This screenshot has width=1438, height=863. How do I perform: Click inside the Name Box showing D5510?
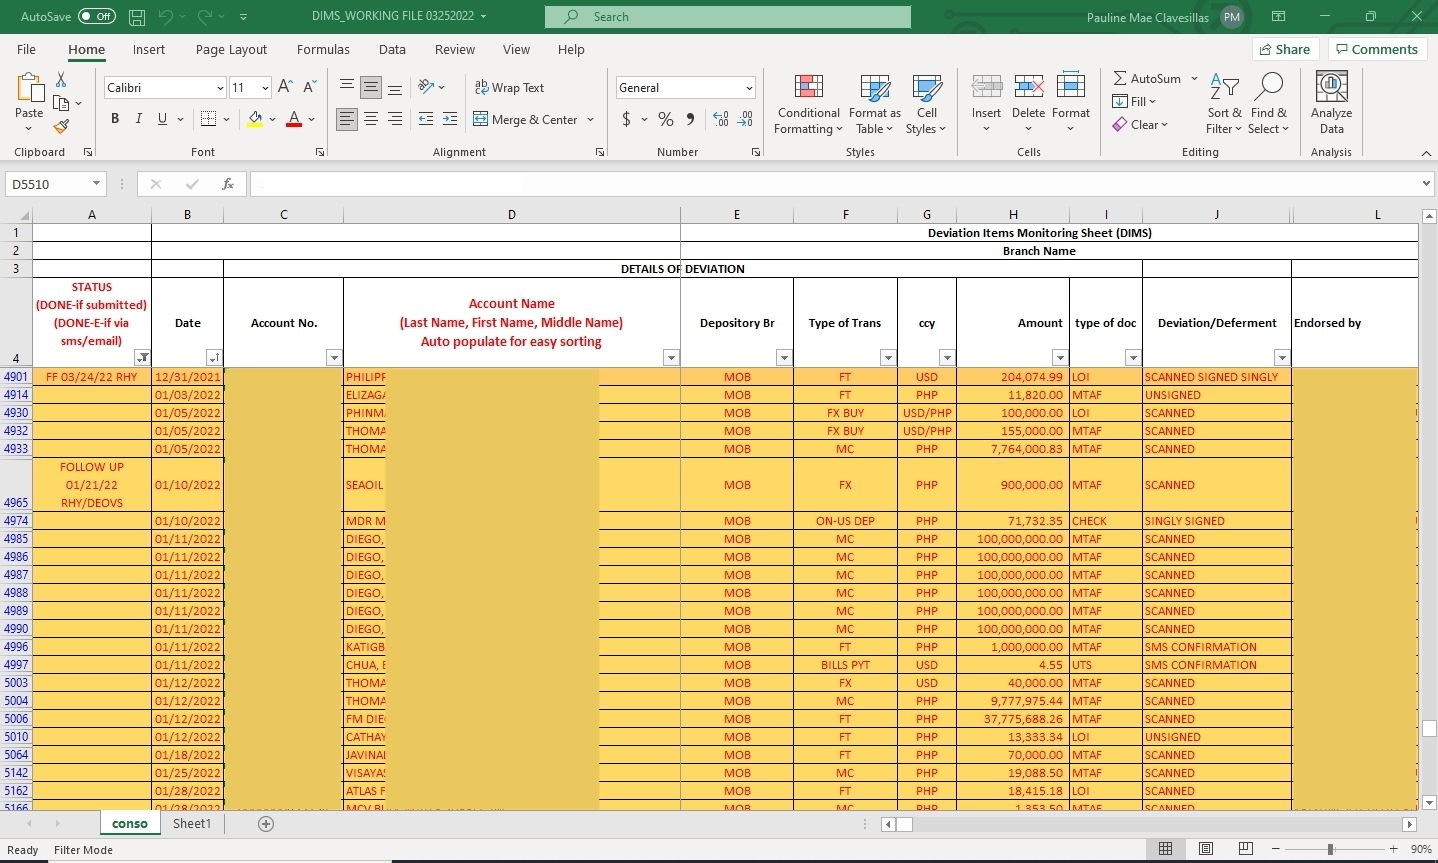[x=48, y=184]
